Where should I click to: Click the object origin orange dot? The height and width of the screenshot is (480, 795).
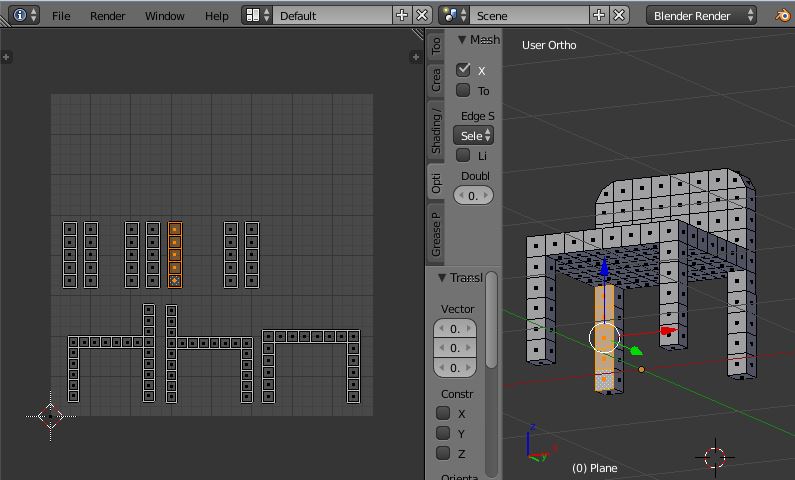pyautogui.click(x=641, y=370)
